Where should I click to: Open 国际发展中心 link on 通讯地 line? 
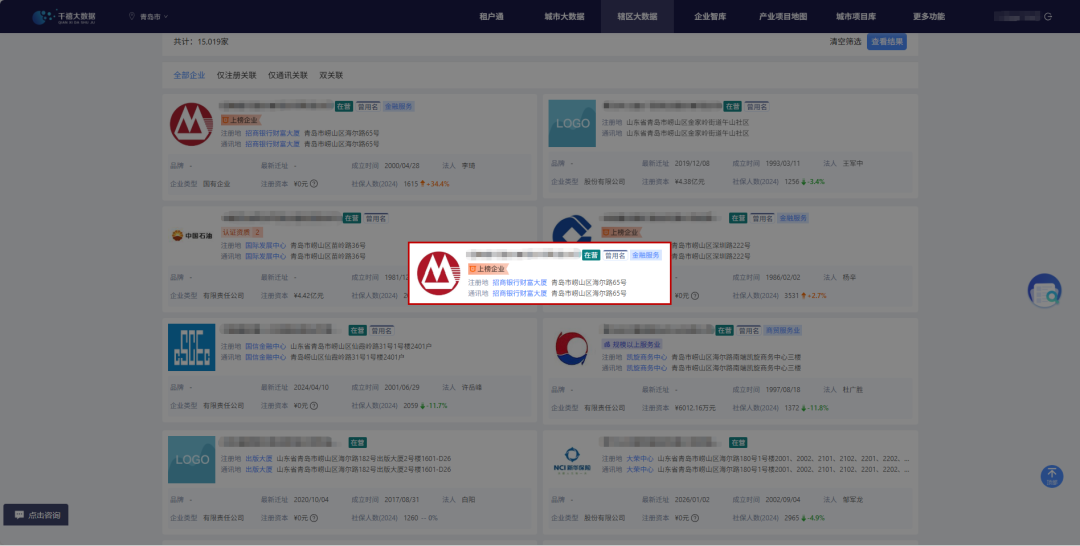point(265,257)
